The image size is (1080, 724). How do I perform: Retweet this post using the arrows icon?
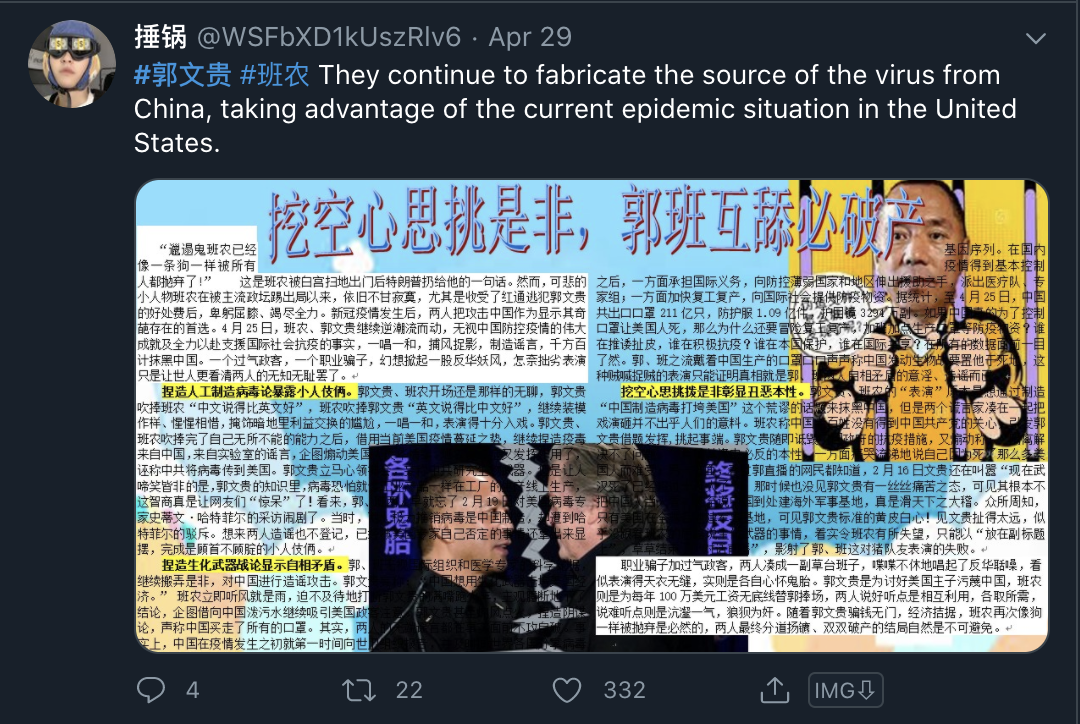[359, 690]
